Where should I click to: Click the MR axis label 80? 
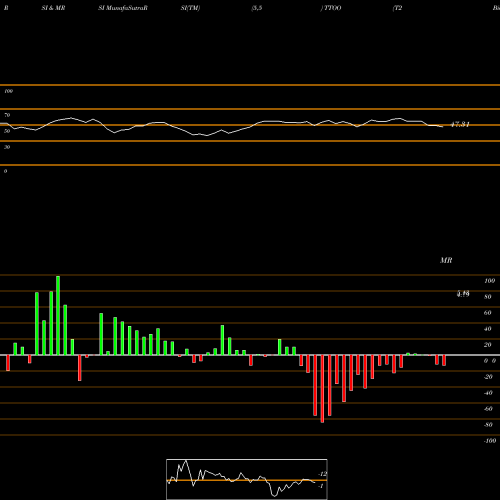click(x=488, y=297)
